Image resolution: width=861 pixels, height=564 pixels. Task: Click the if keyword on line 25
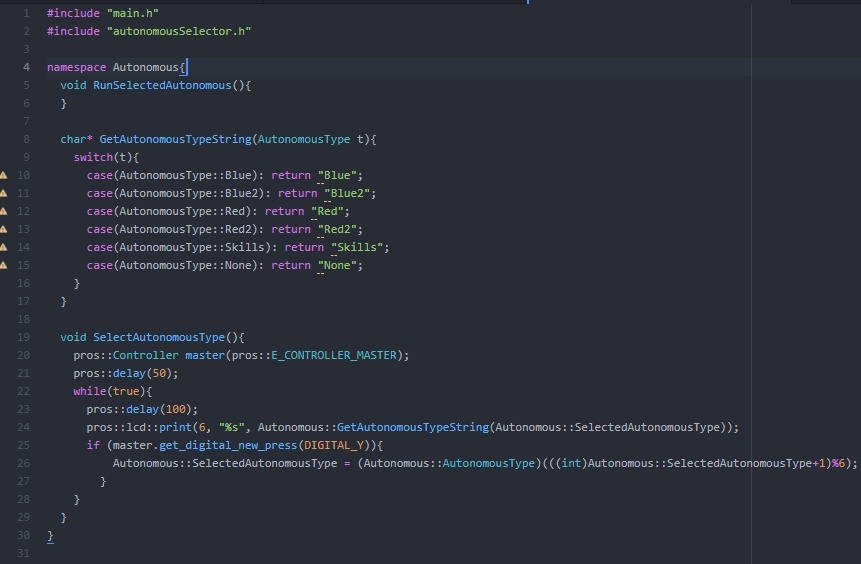(x=93, y=445)
